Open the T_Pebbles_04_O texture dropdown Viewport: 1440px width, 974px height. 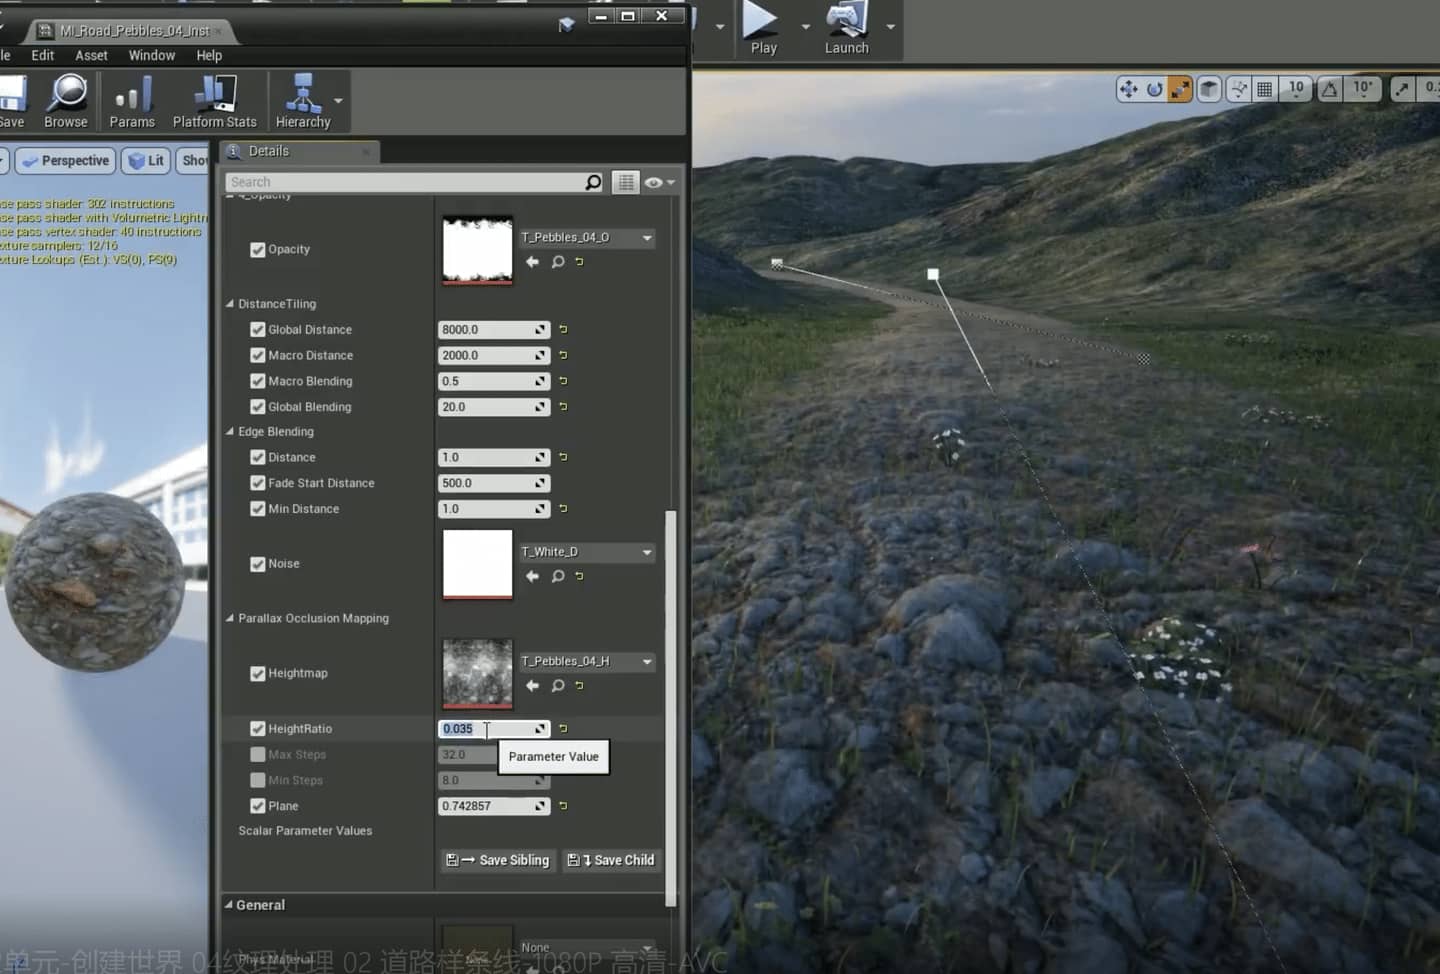click(587, 238)
